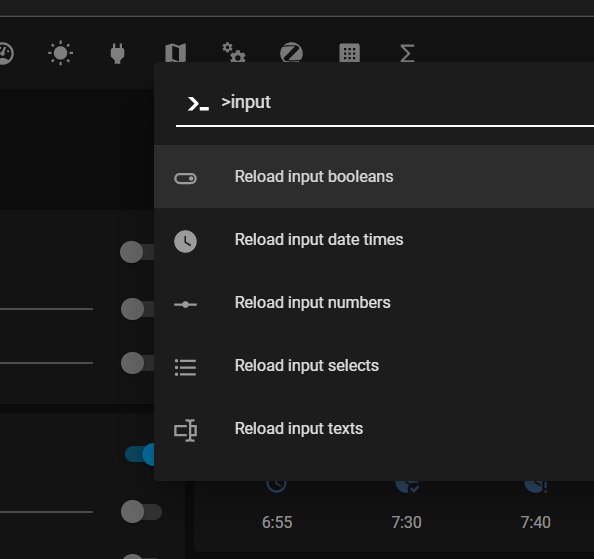Click the 6:55 time label

(277, 522)
